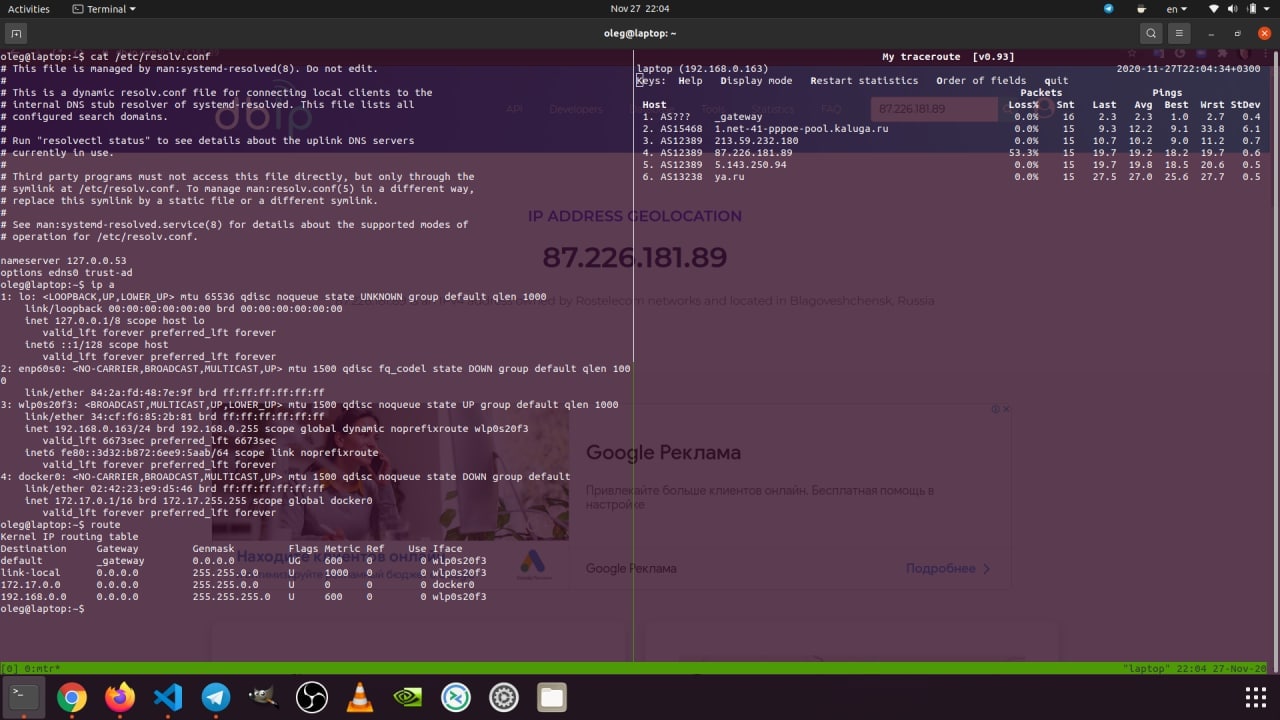Click the Loss% column header
The image size is (1280, 720).
coord(1023,105)
